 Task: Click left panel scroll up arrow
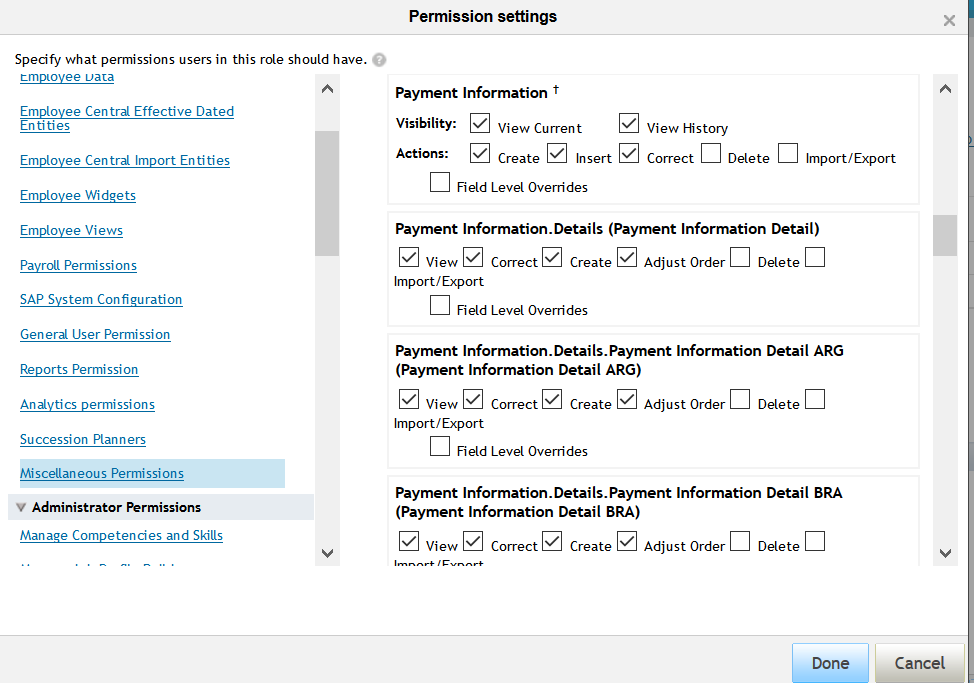(x=327, y=89)
